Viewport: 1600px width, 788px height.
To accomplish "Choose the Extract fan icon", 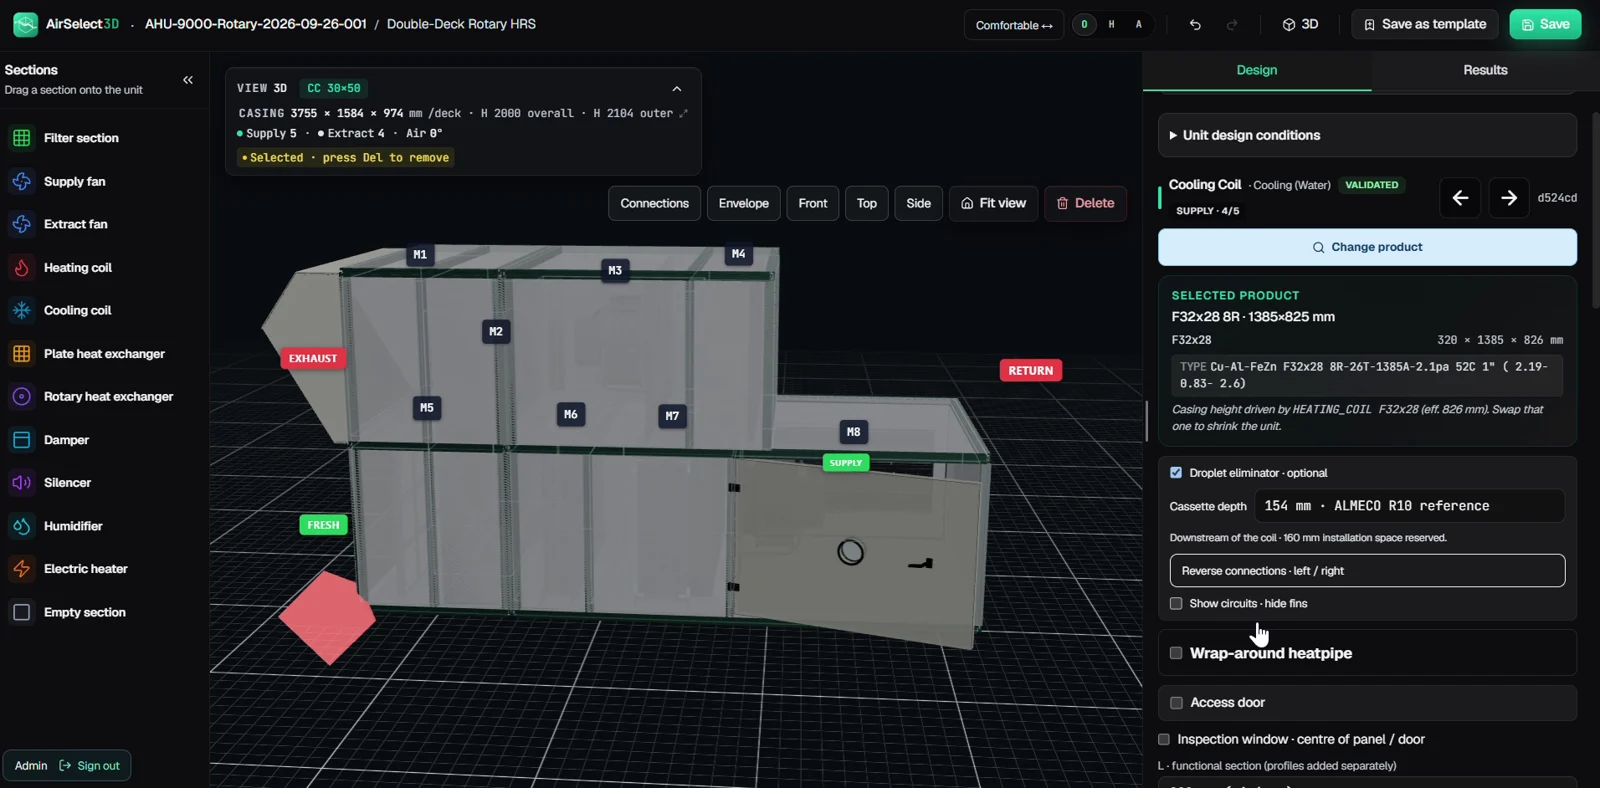I will coord(22,224).
